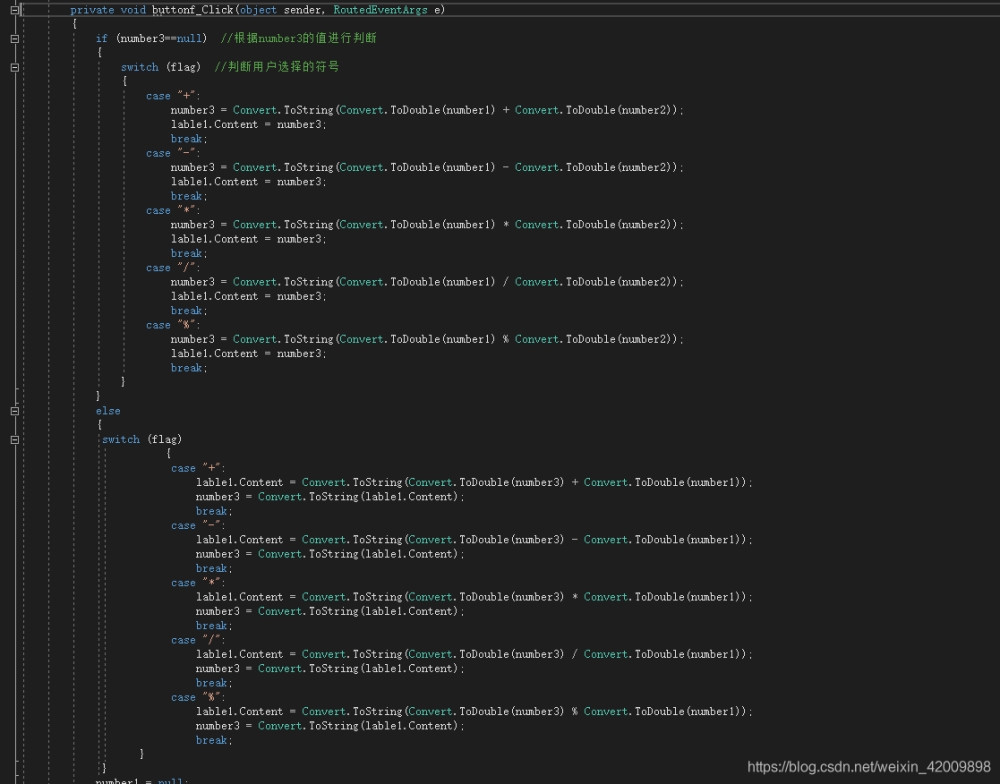Click case "%" in the else block
The width and height of the screenshot is (1000, 784).
198,698
